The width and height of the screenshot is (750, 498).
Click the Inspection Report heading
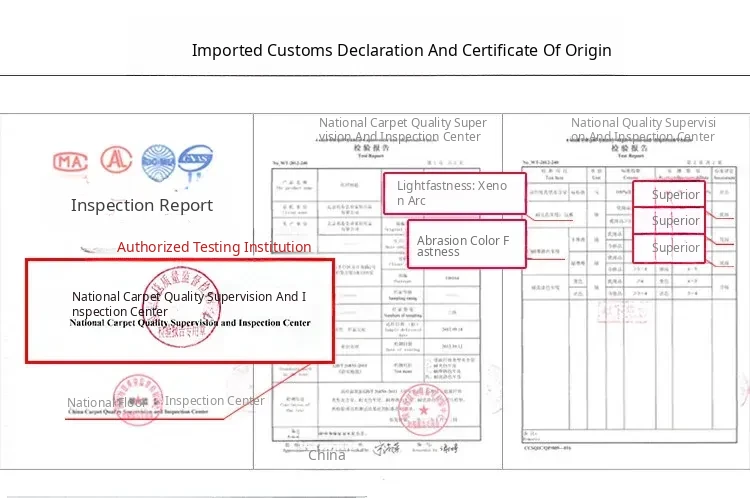[142, 205]
